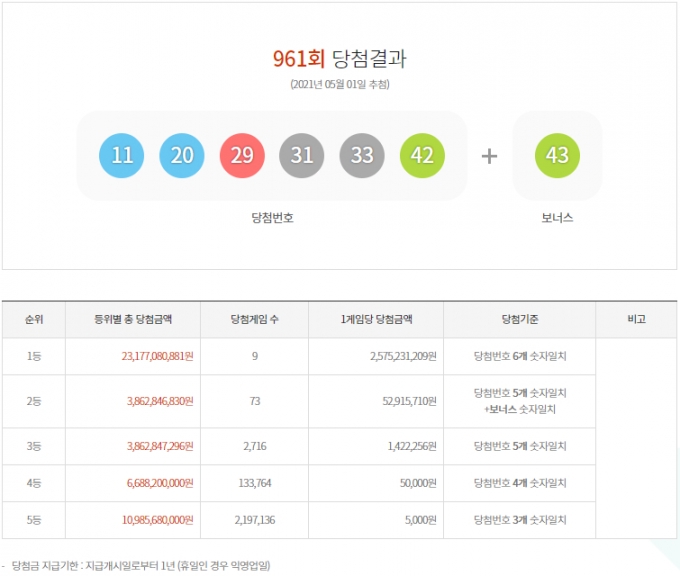Viewport: 680px width, 576px height.
Task: Click the blue lottery ball 20
Action: pyautogui.click(x=182, y=155)
